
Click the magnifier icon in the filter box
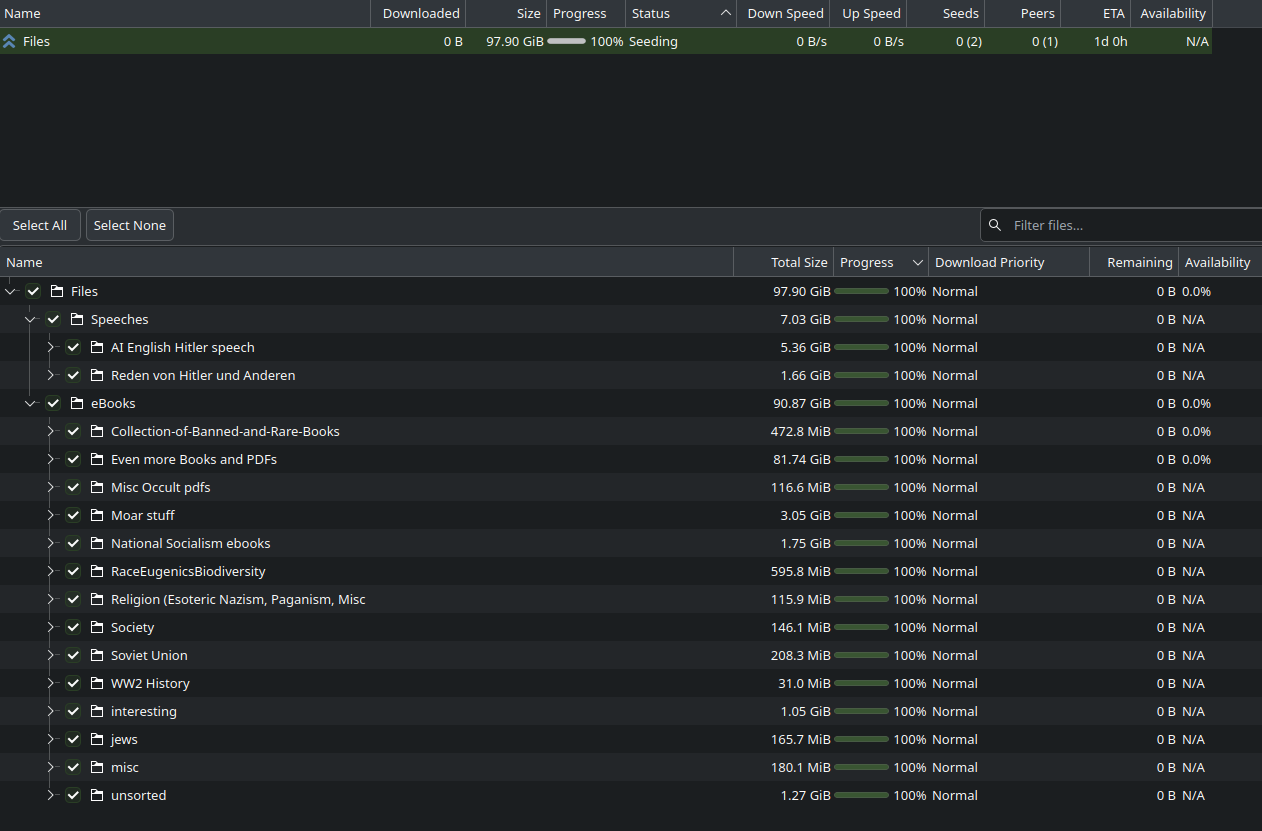point(995,225)
